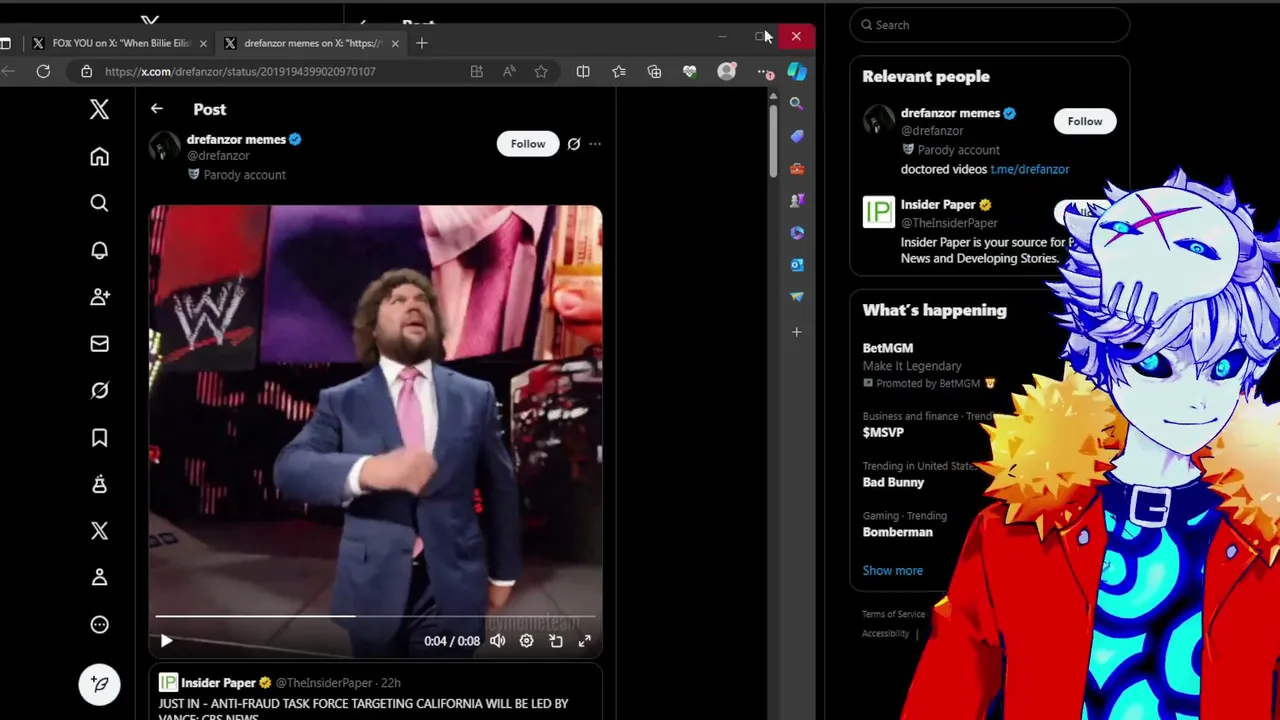Open Bookmarks icon in X sidebar

[99, 438]
